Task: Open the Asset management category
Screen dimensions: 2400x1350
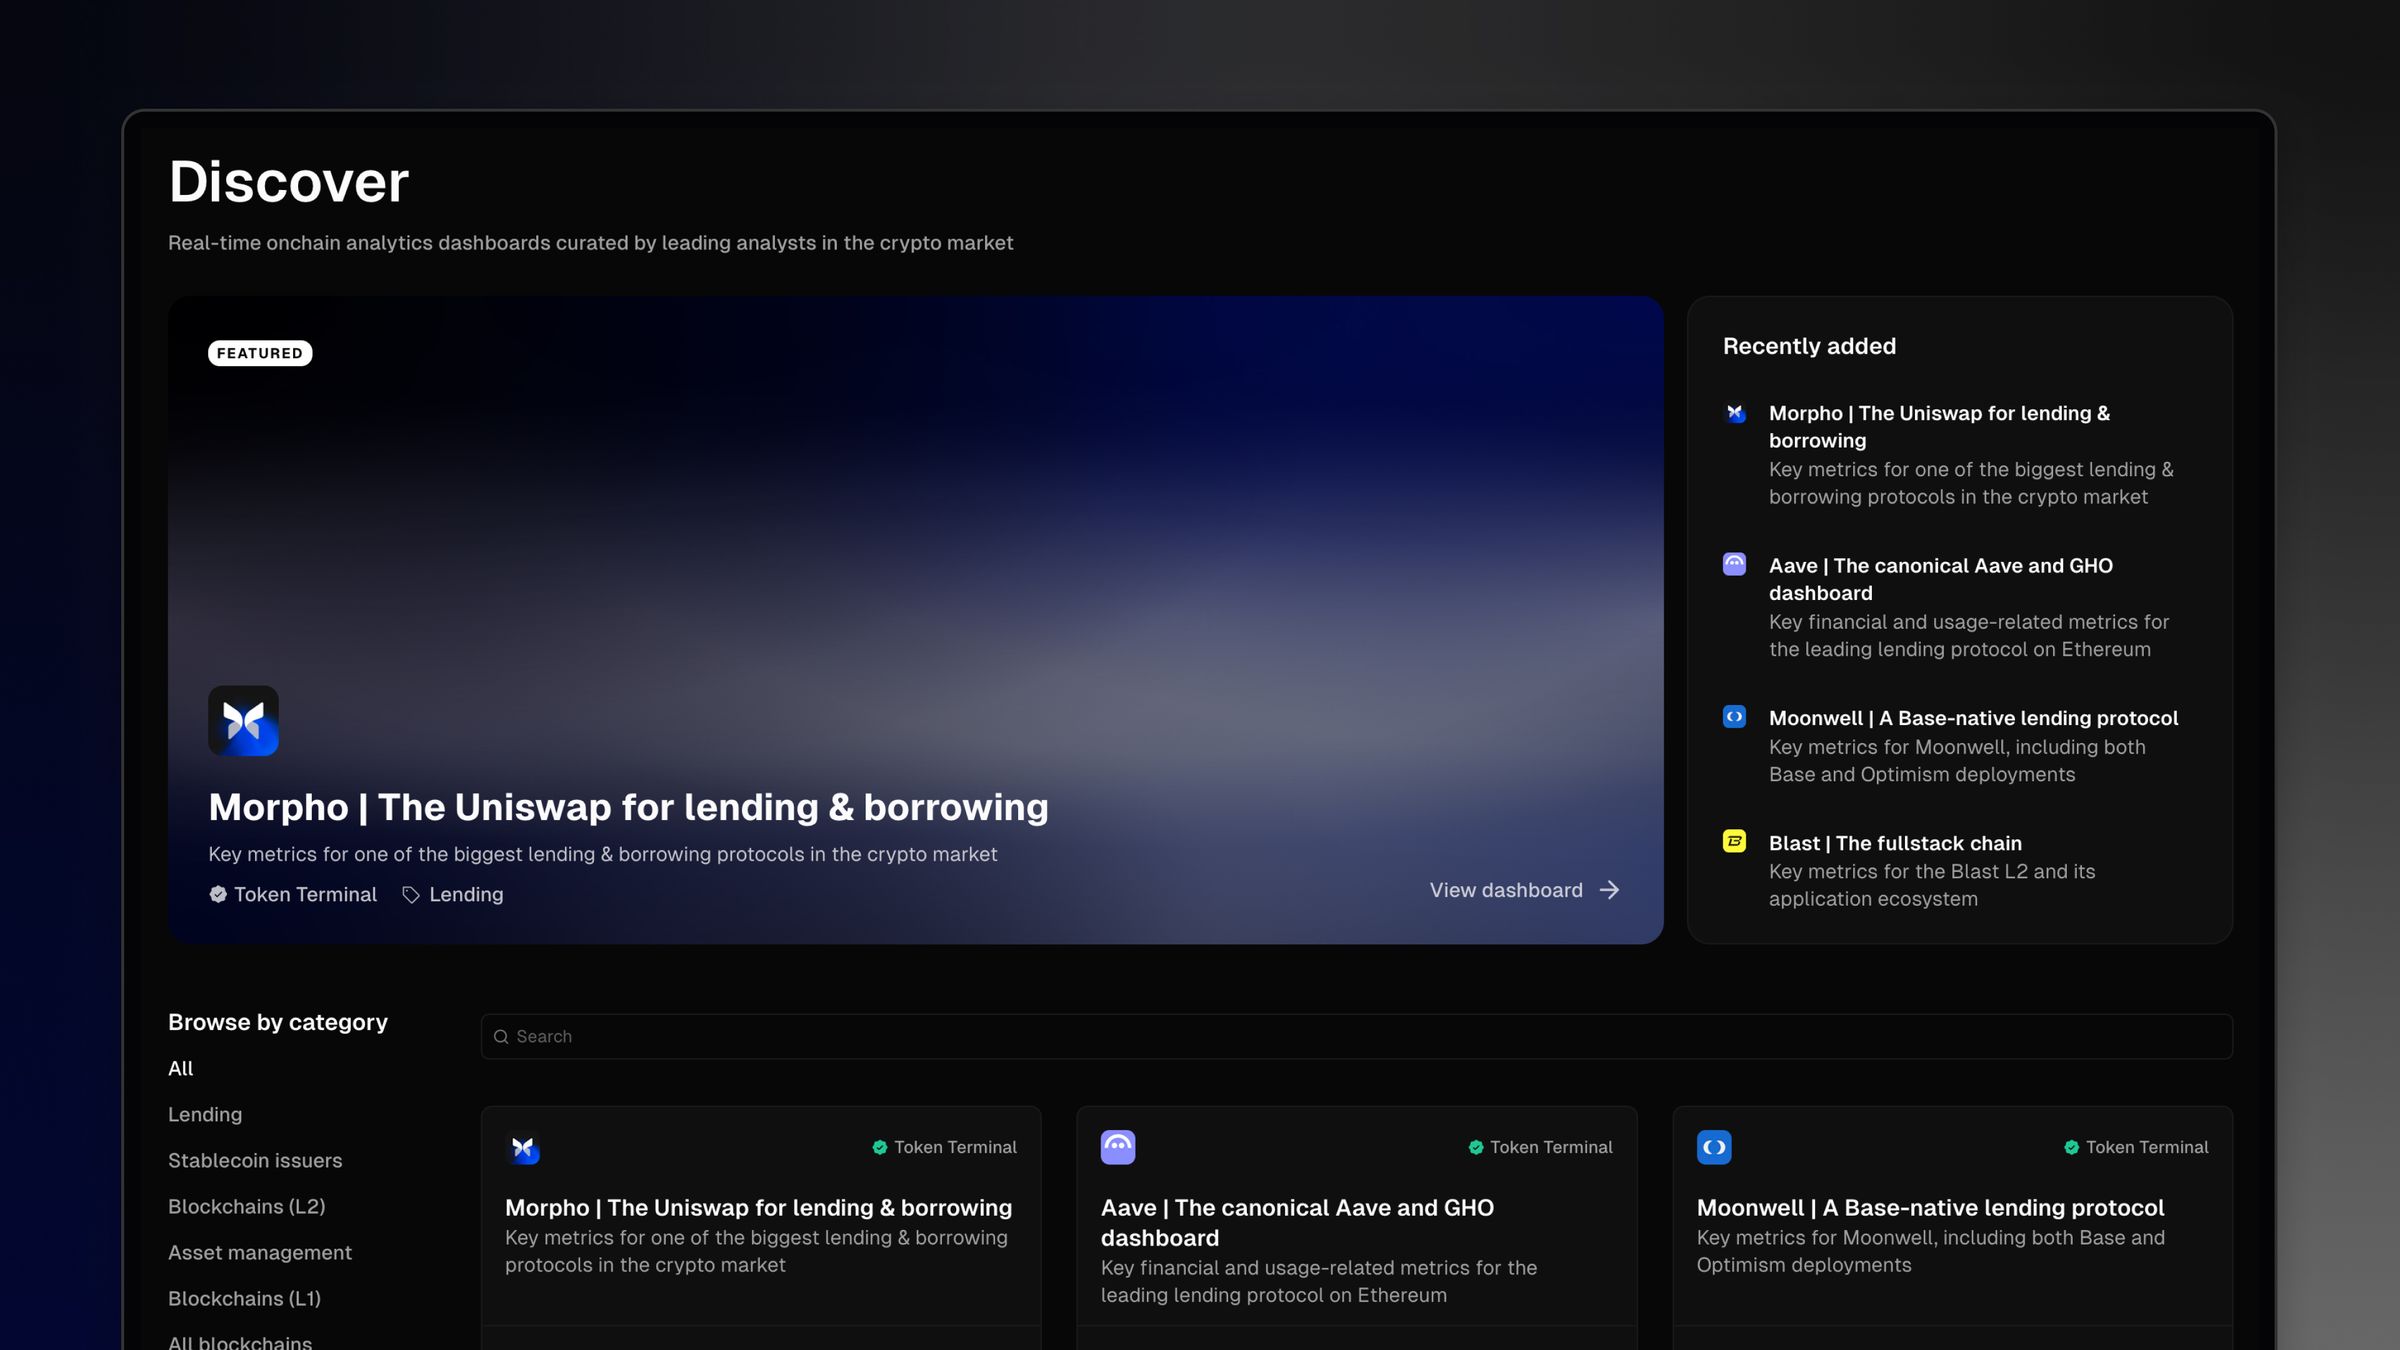Action: tap(259, 1252)
